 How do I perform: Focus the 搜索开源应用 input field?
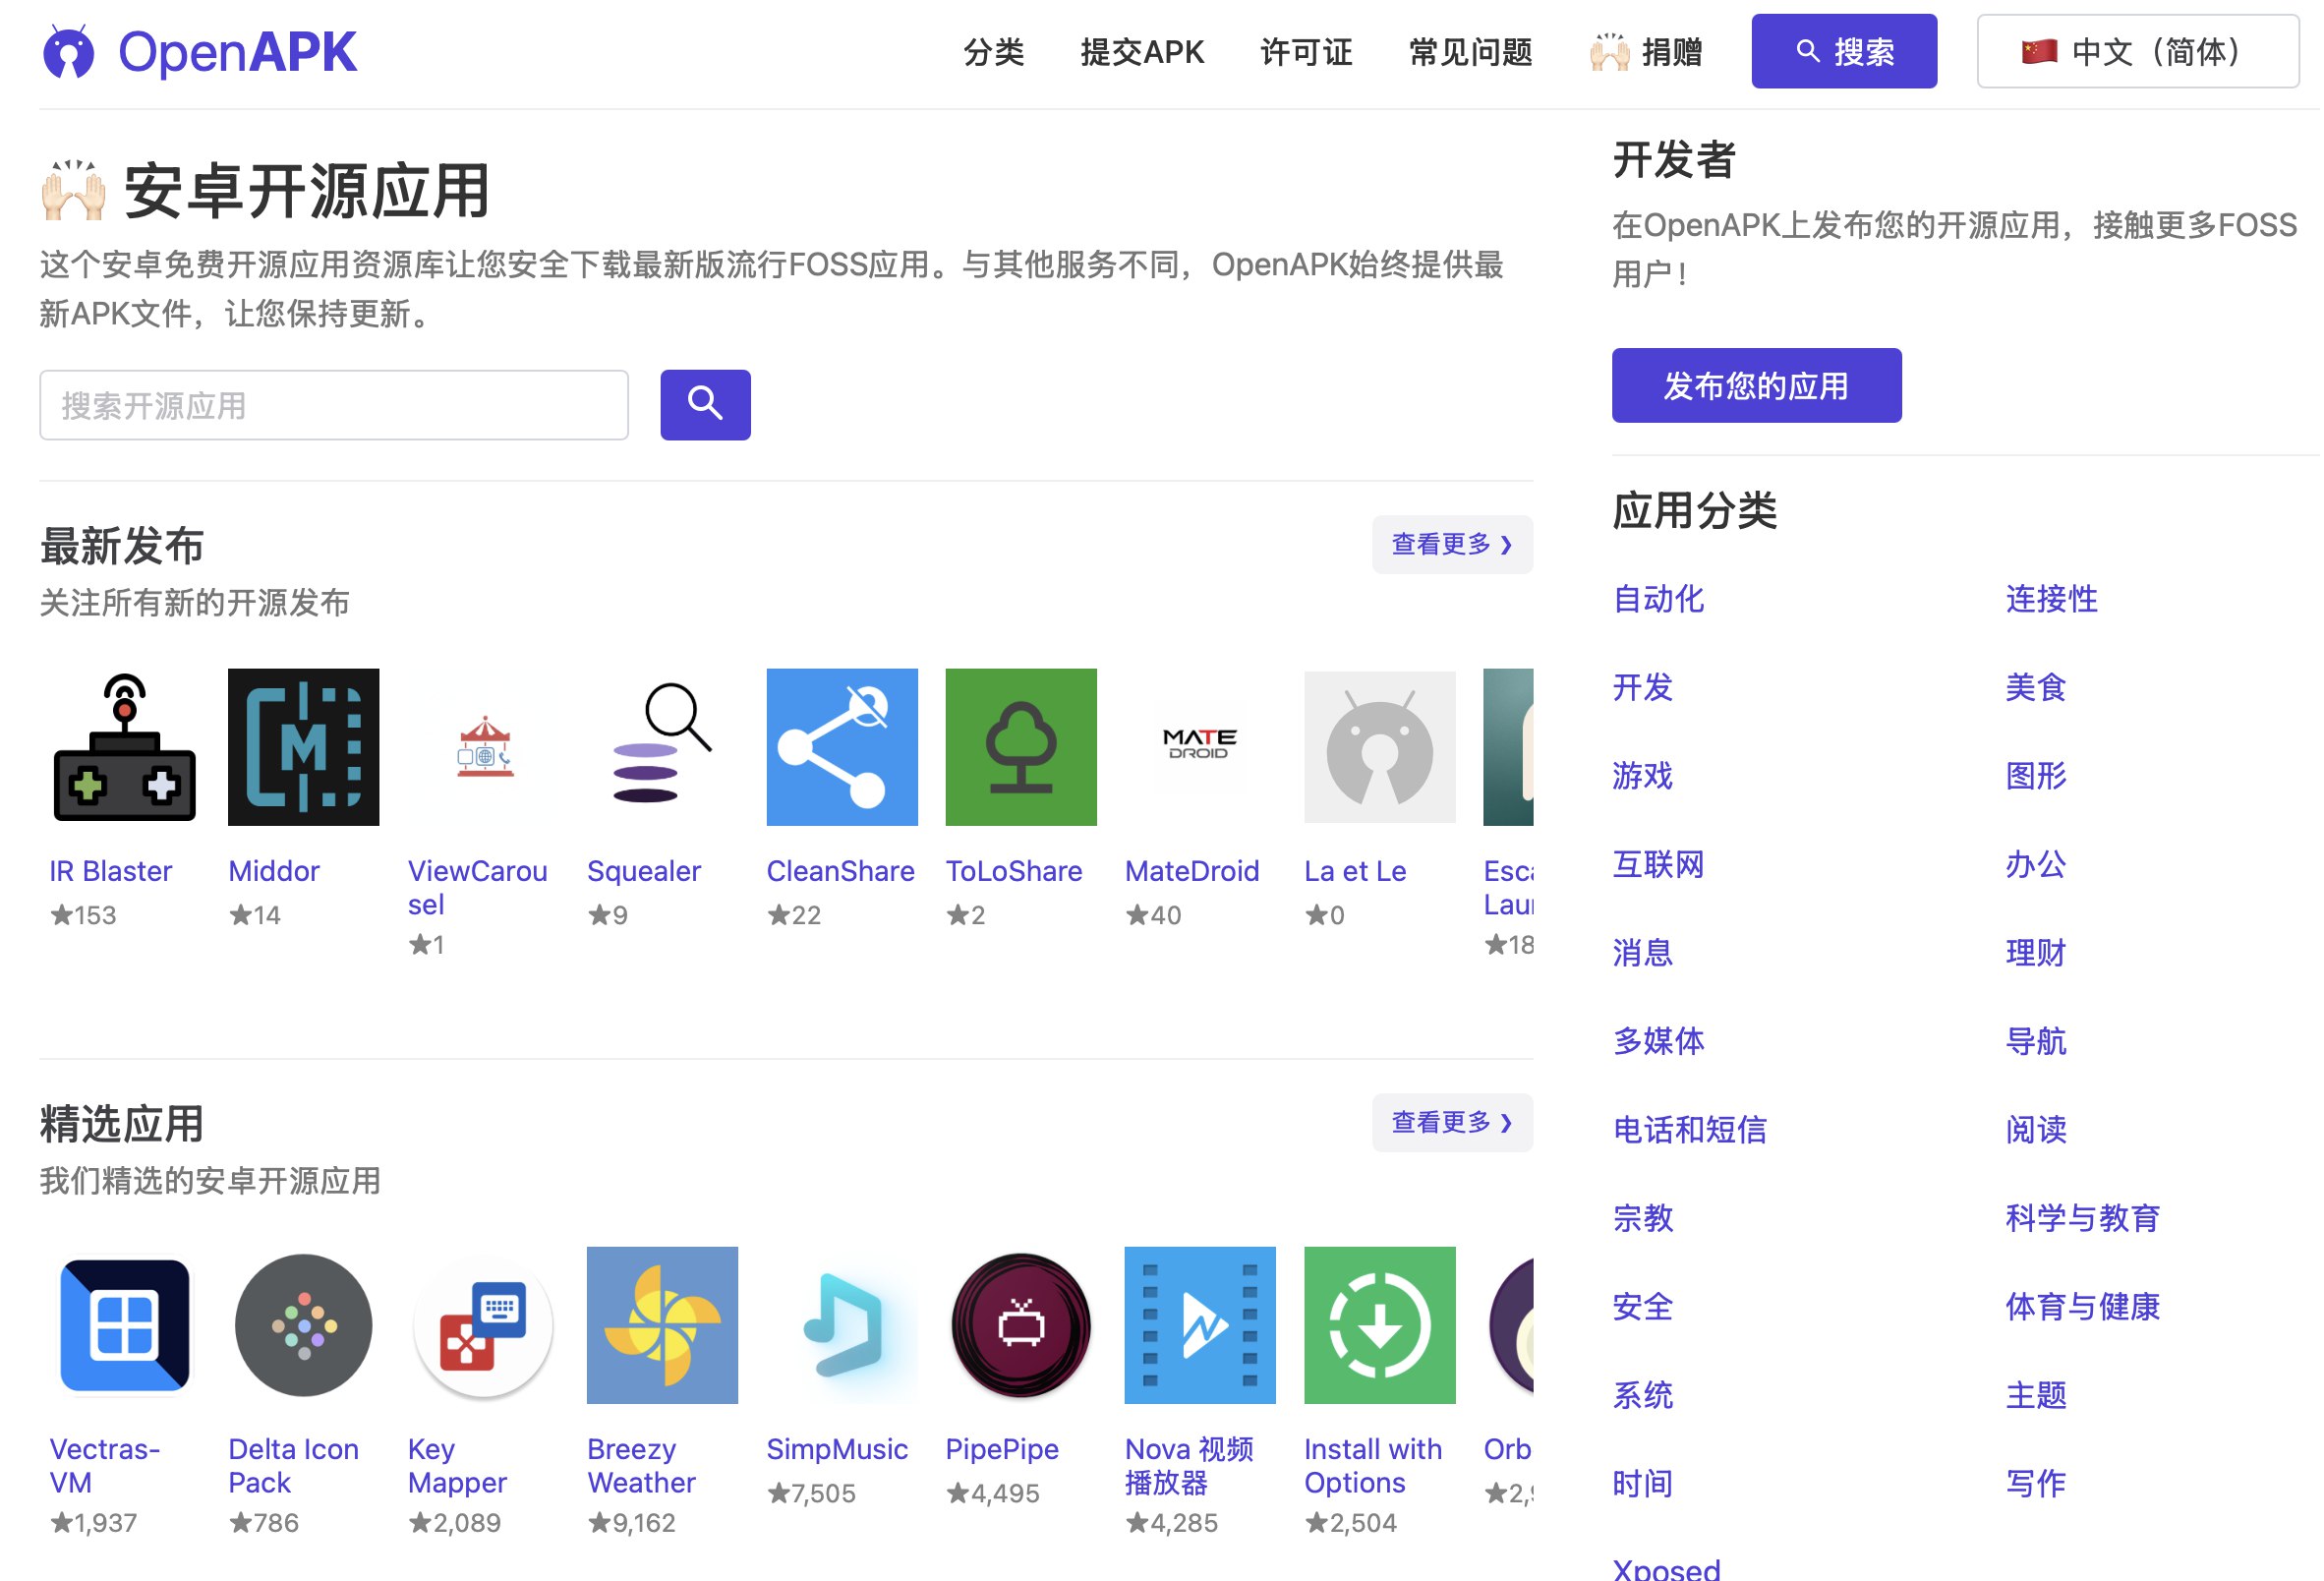click(x=334, y=406)
